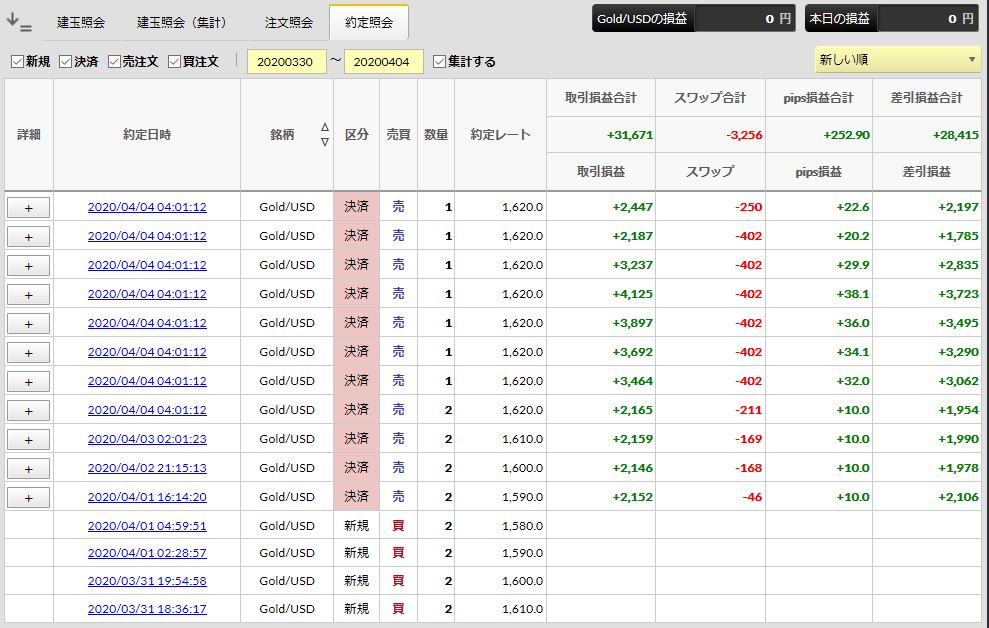Expand details of the +3,464 profit row
The width and height of the screenshot is (989, 628).
click(x=28, y=381)
